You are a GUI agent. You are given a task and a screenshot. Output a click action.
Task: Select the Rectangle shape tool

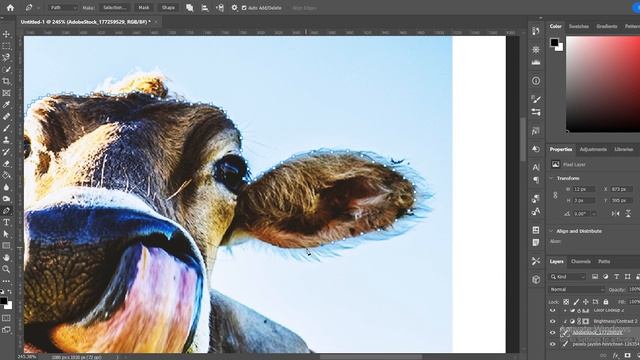click(6, 246)
